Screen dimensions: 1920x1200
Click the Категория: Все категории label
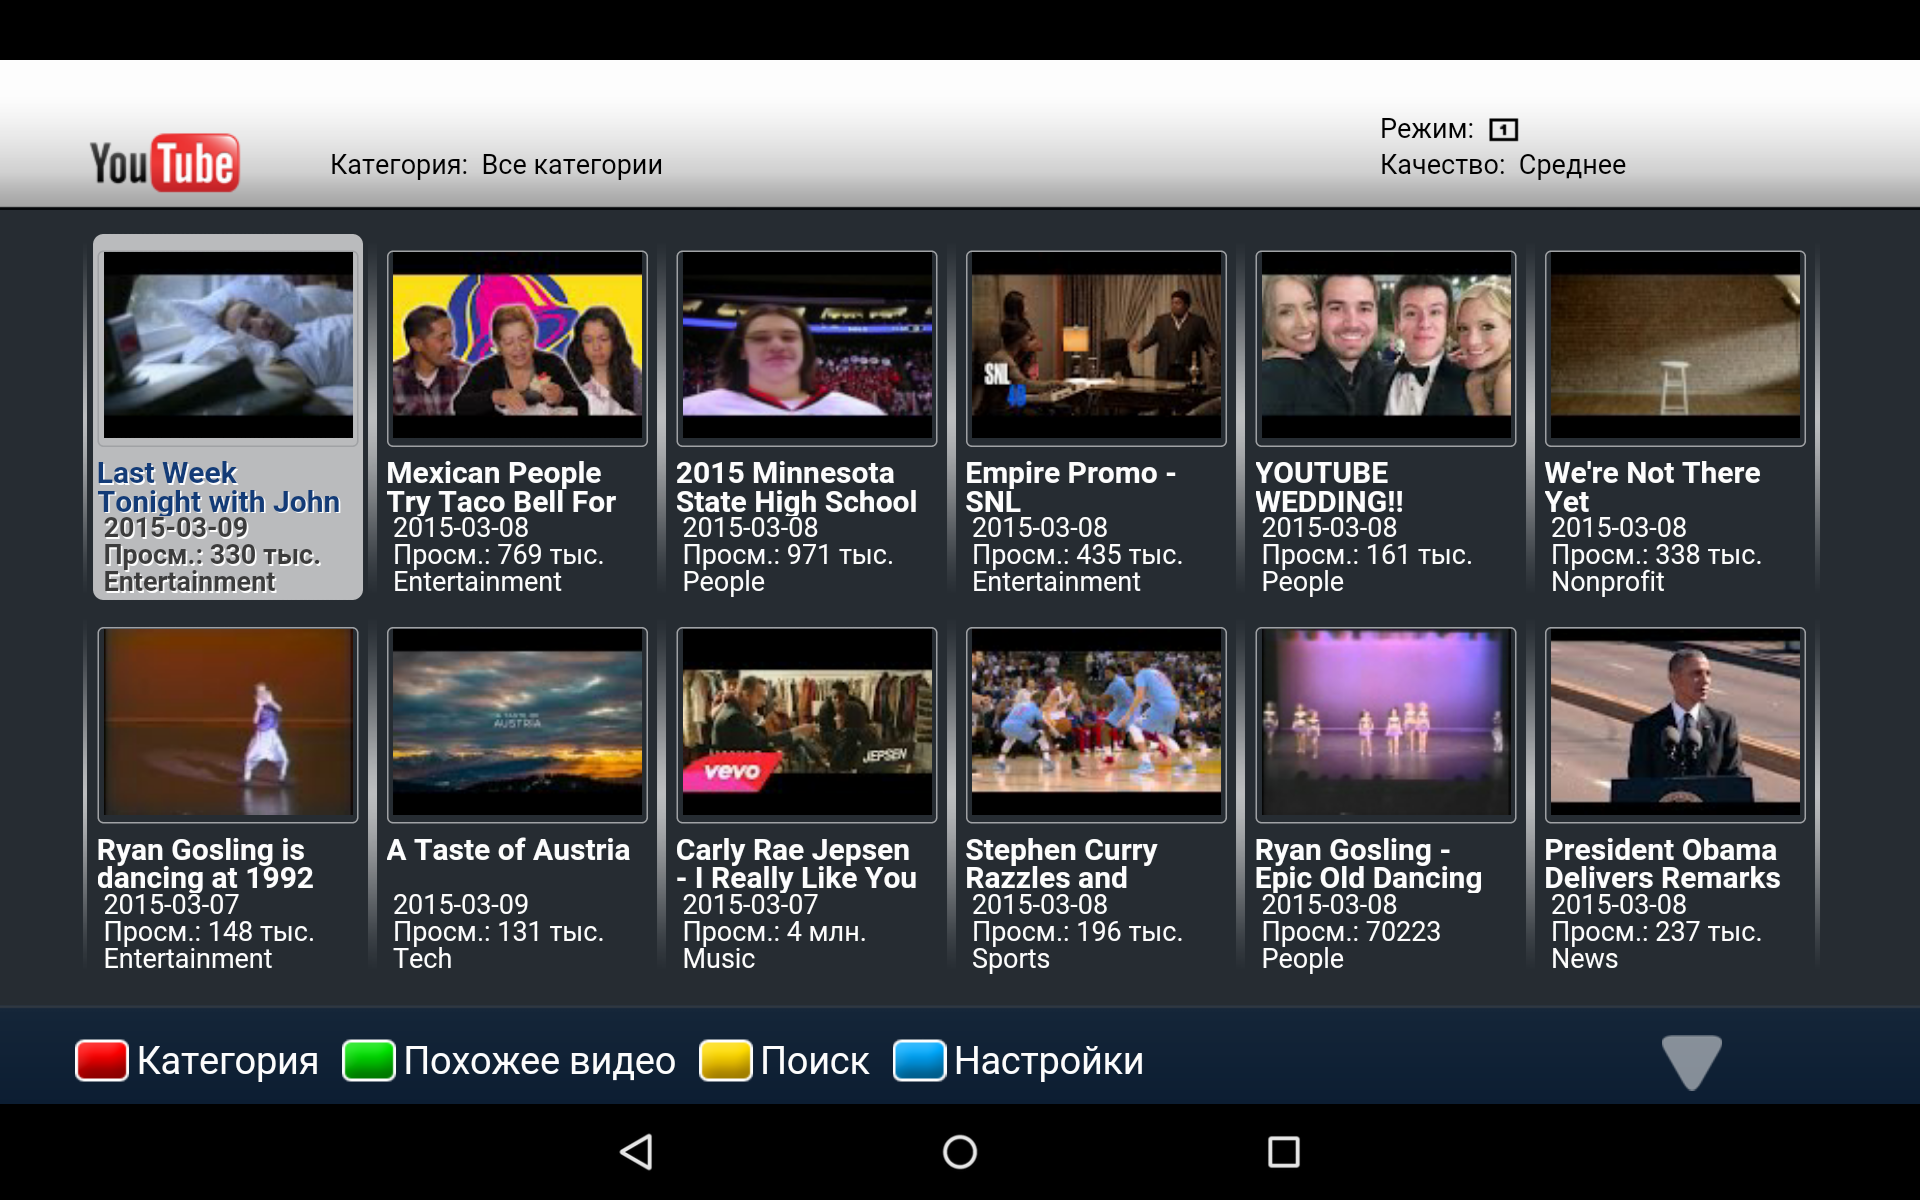(x=496, y=165)
